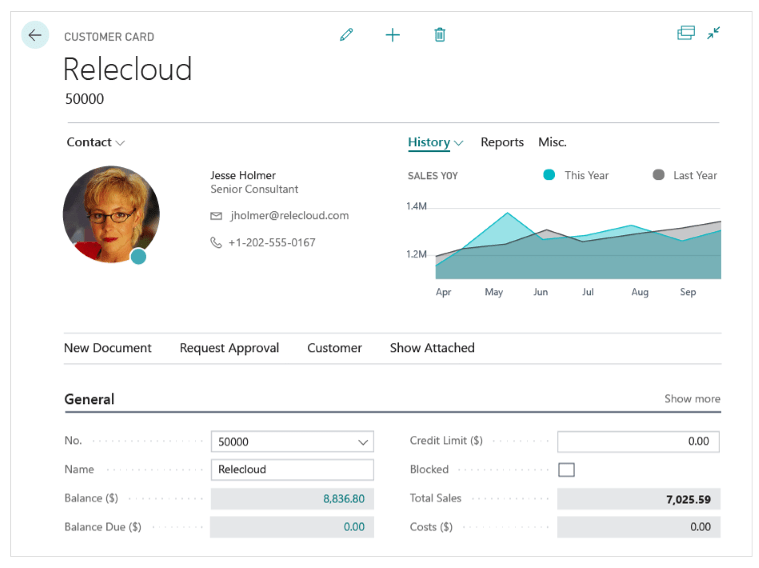Viewport: 759px width, 568px height.
Task: Open the No. field dropdown arrow
Action: click(x=362, y=442)
